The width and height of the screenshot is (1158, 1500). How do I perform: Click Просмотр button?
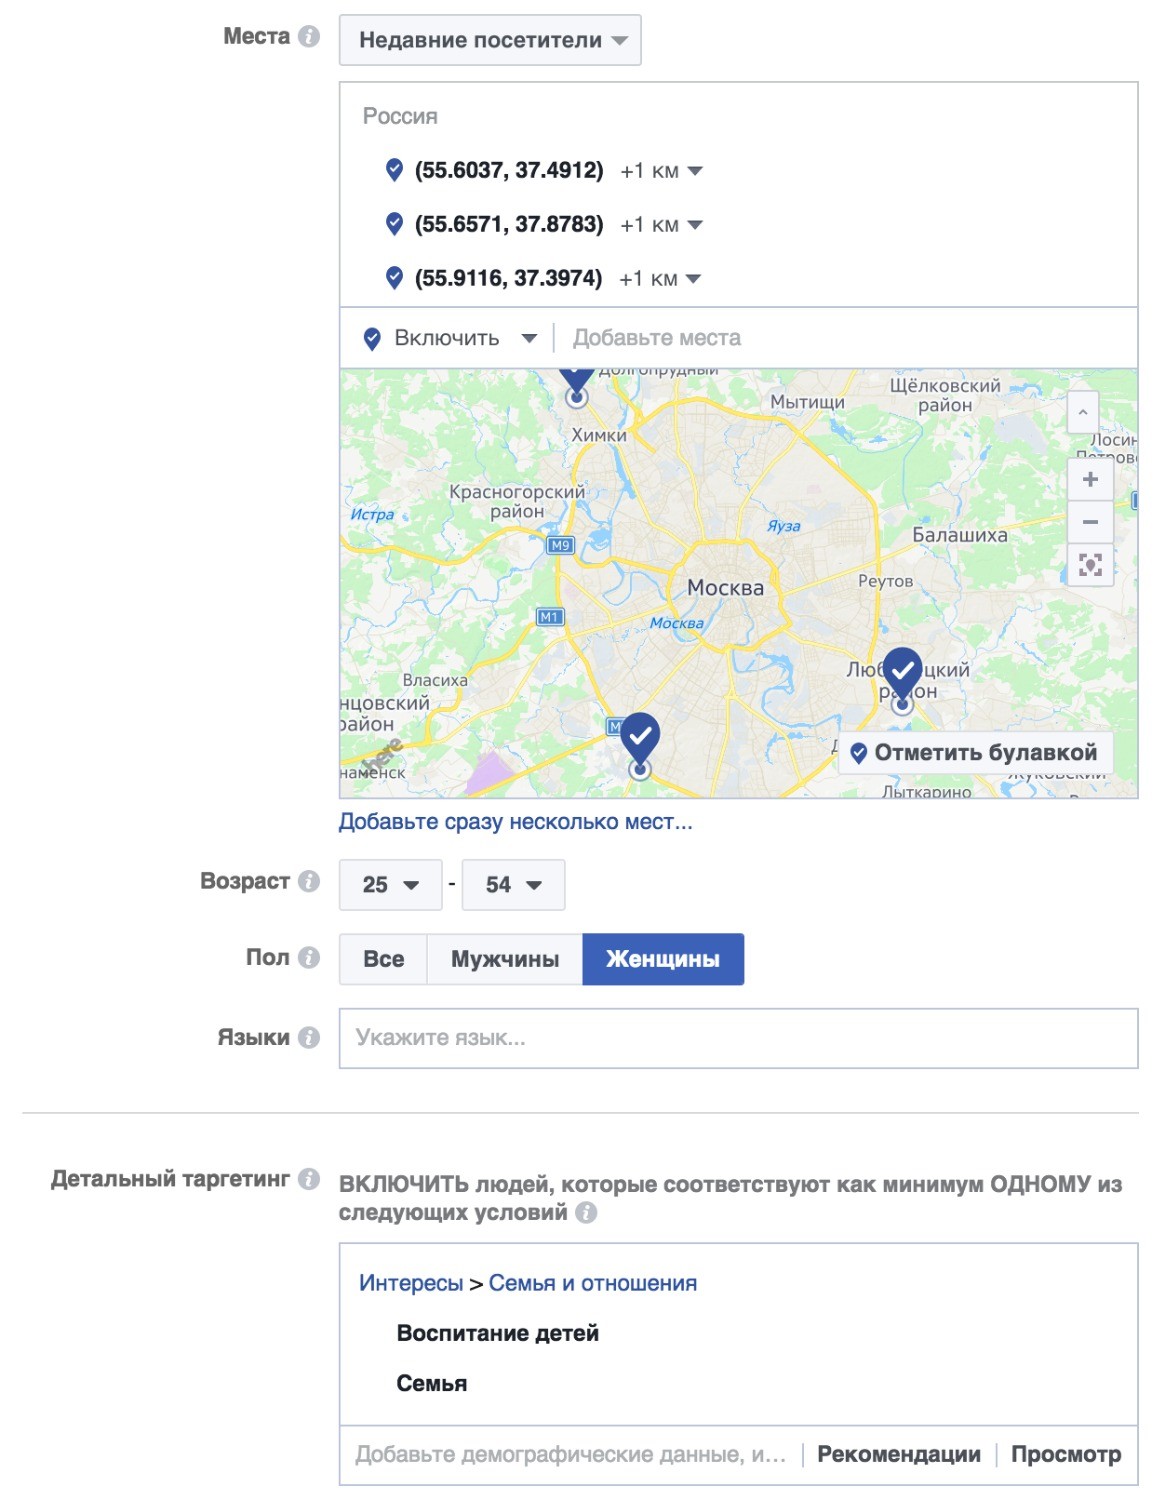tap(1066, 1455)
